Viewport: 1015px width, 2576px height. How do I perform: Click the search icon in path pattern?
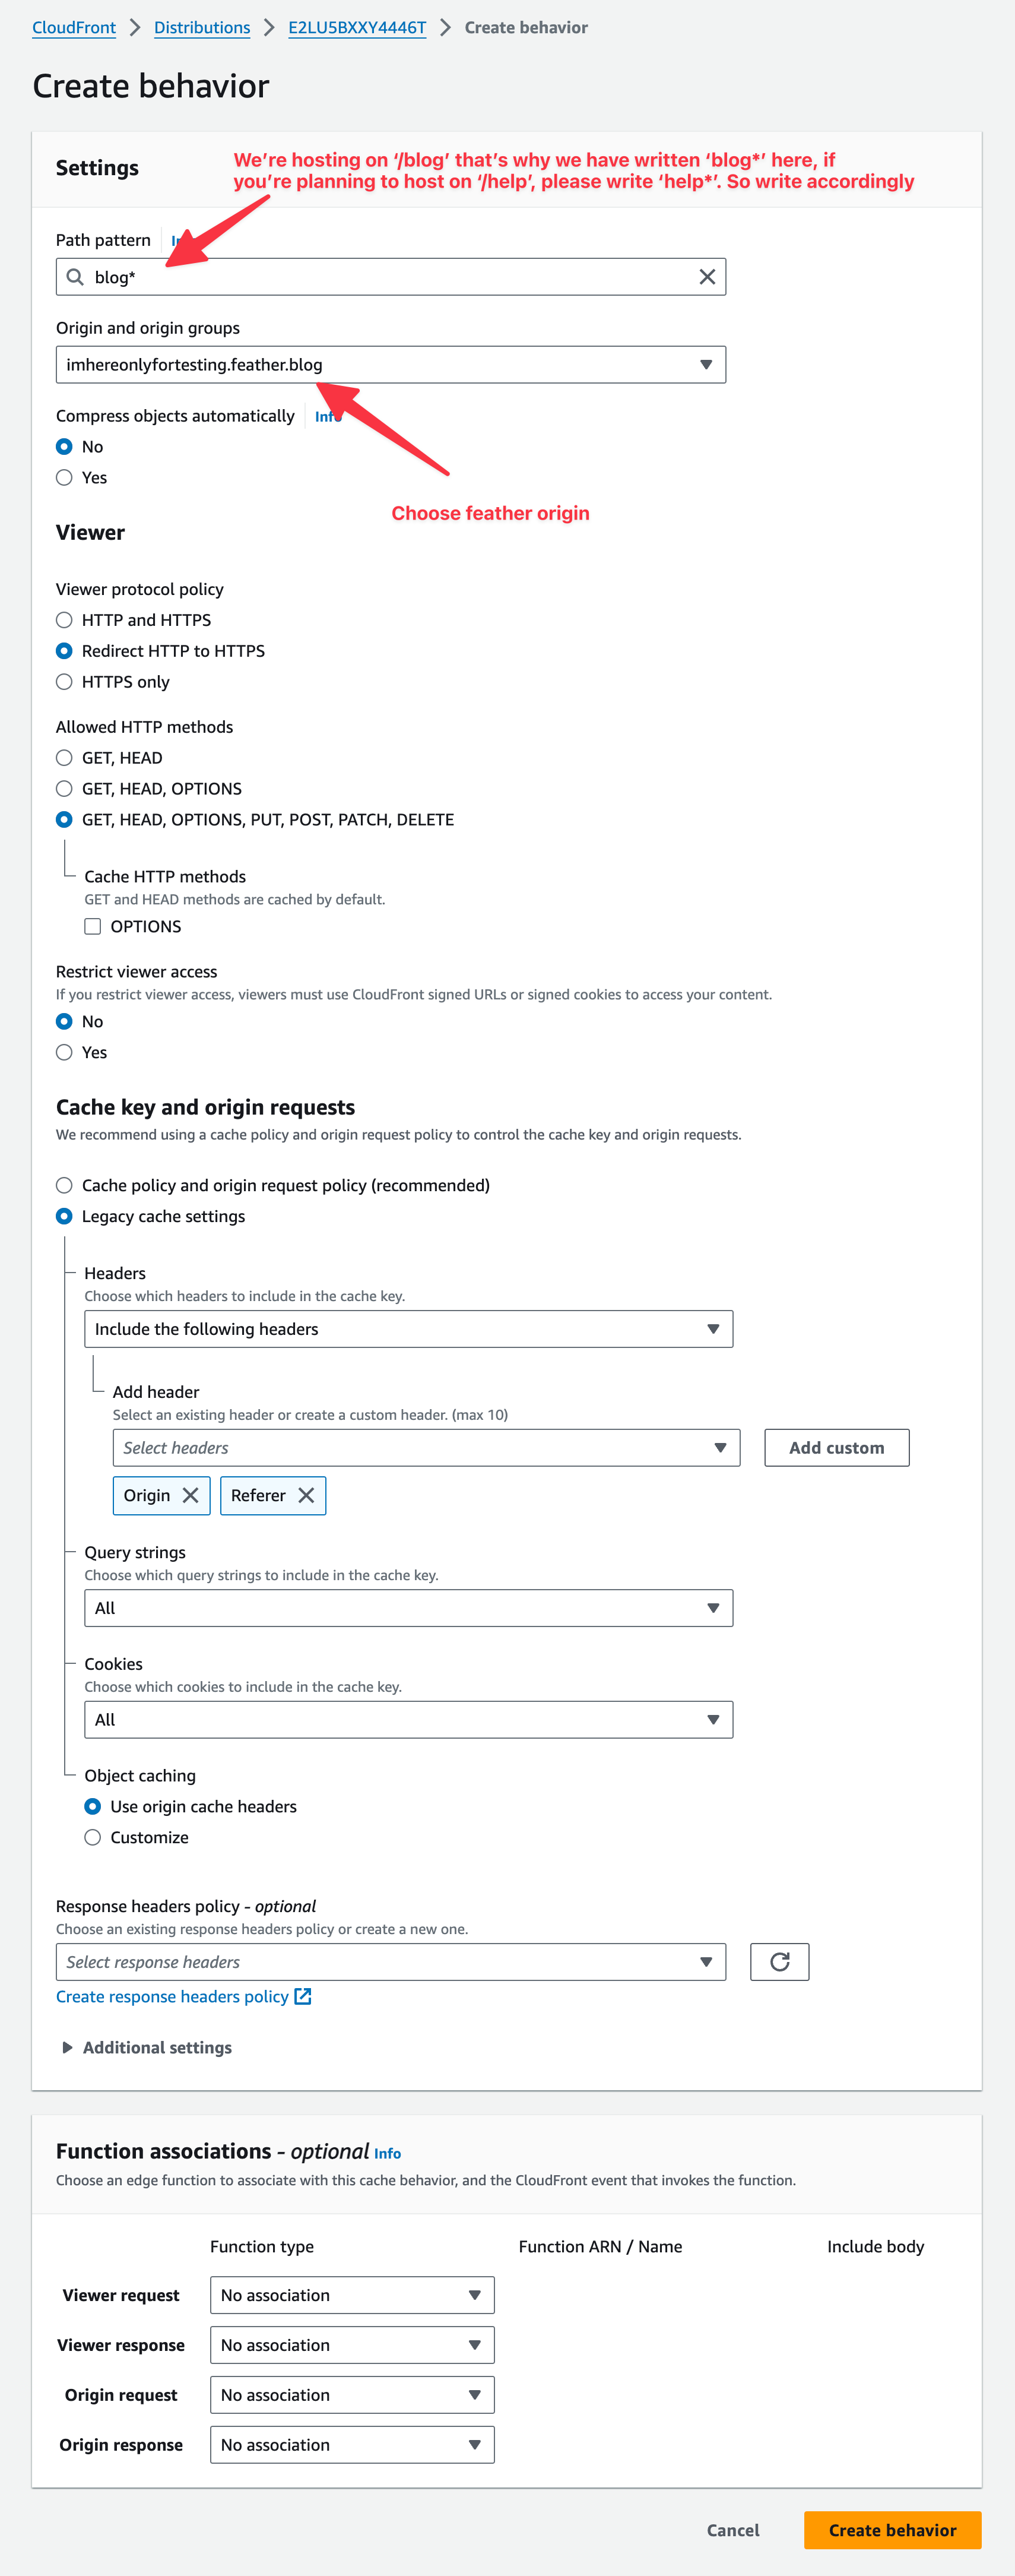tap(75, 277)
